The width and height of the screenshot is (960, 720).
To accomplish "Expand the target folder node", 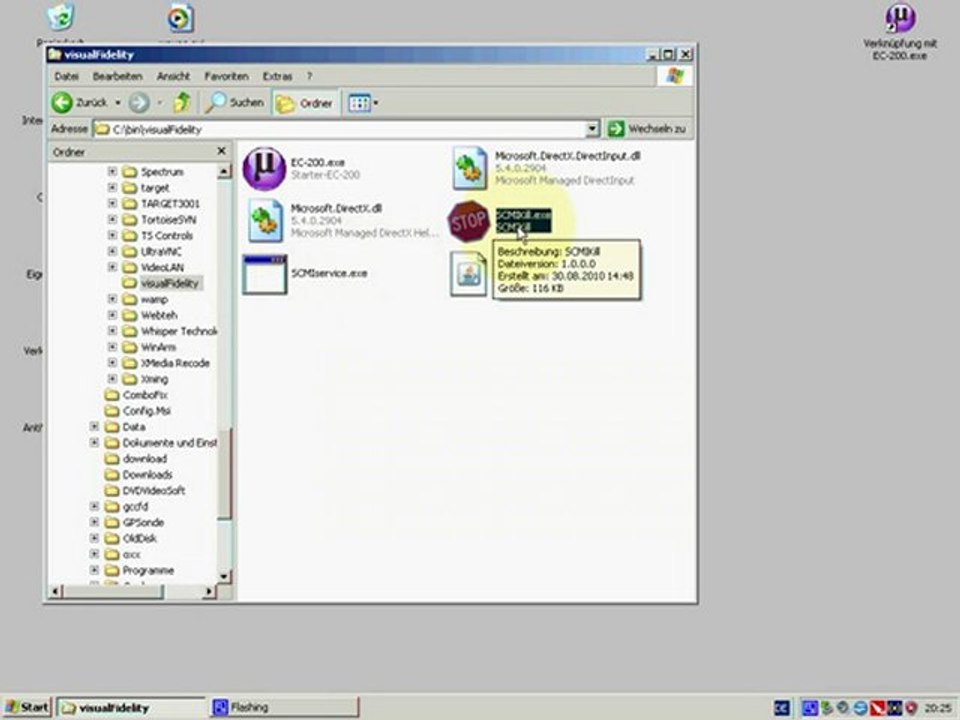I will (x=112, y=187).
